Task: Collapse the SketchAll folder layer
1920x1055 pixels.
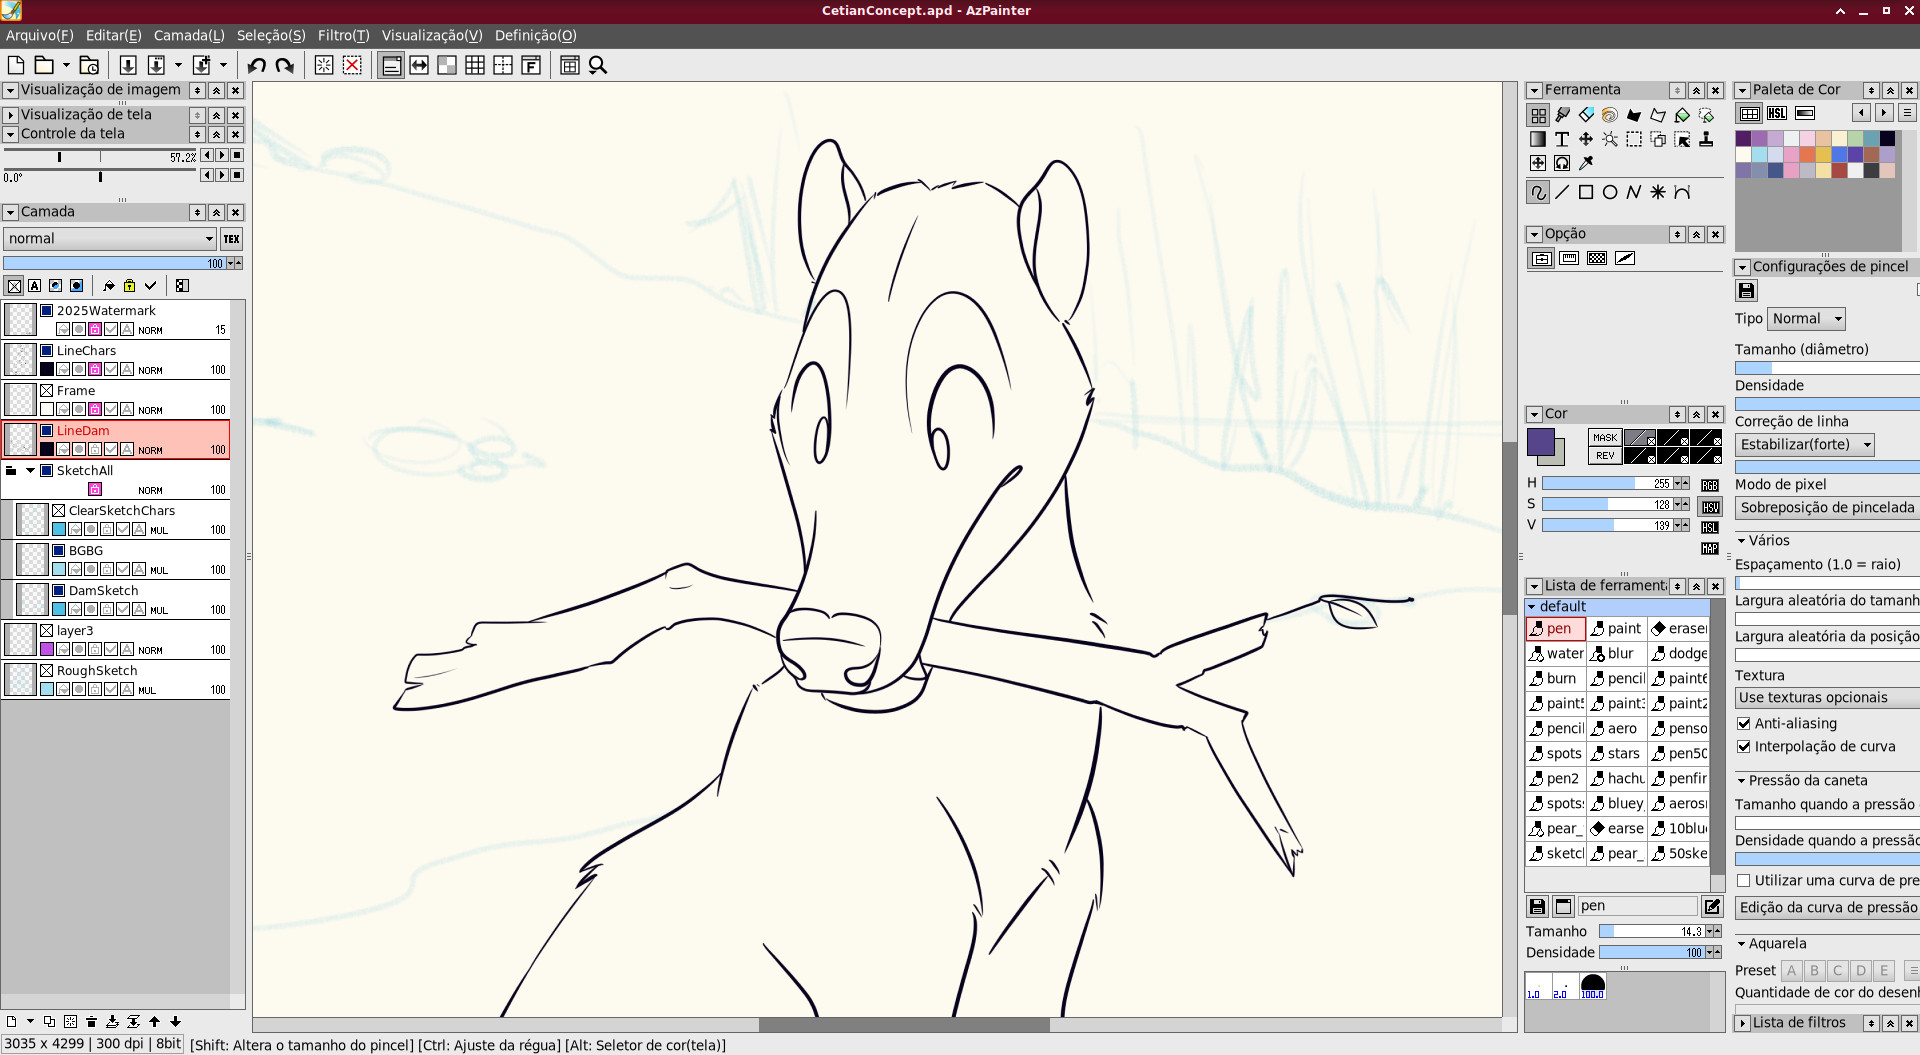Action: point(30,471)
